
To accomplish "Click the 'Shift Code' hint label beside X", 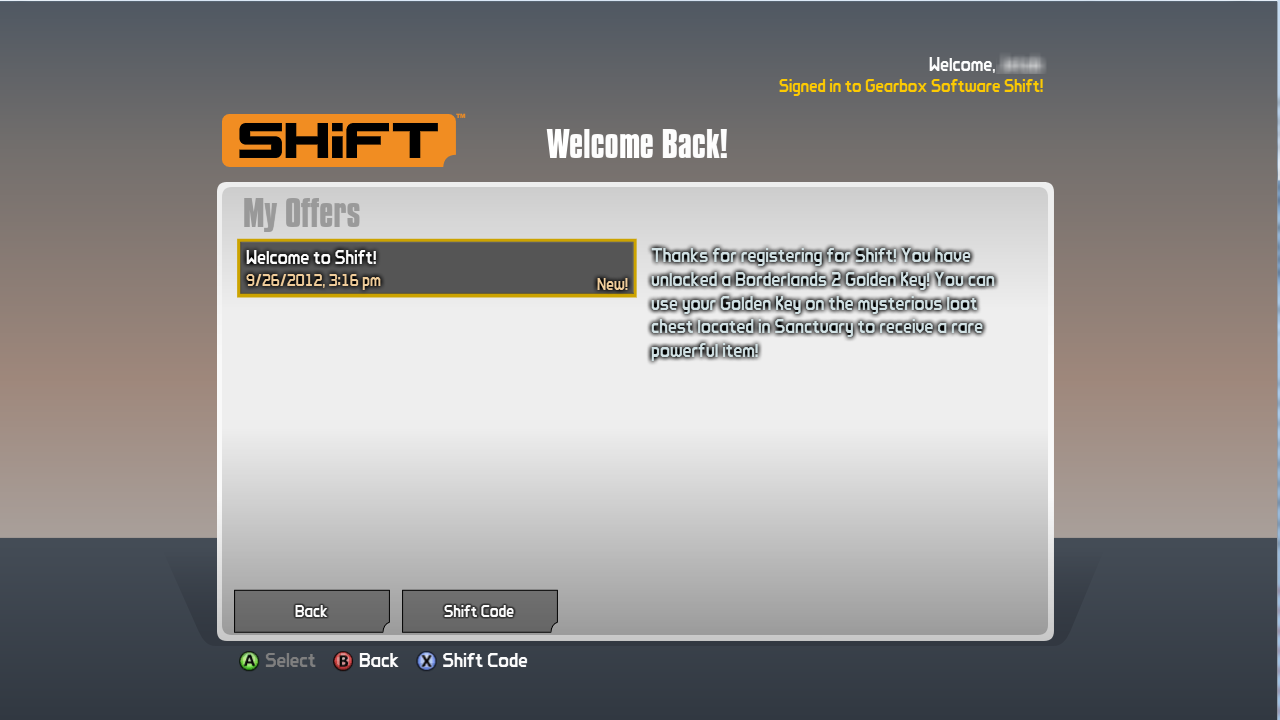I will click(485, 661).
